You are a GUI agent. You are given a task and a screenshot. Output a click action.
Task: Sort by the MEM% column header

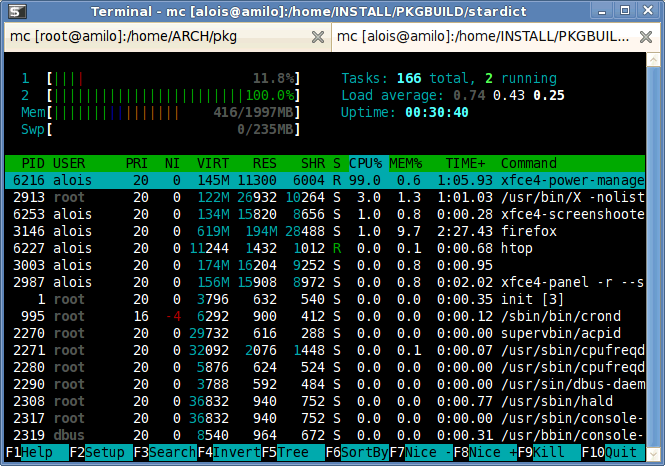405,163
